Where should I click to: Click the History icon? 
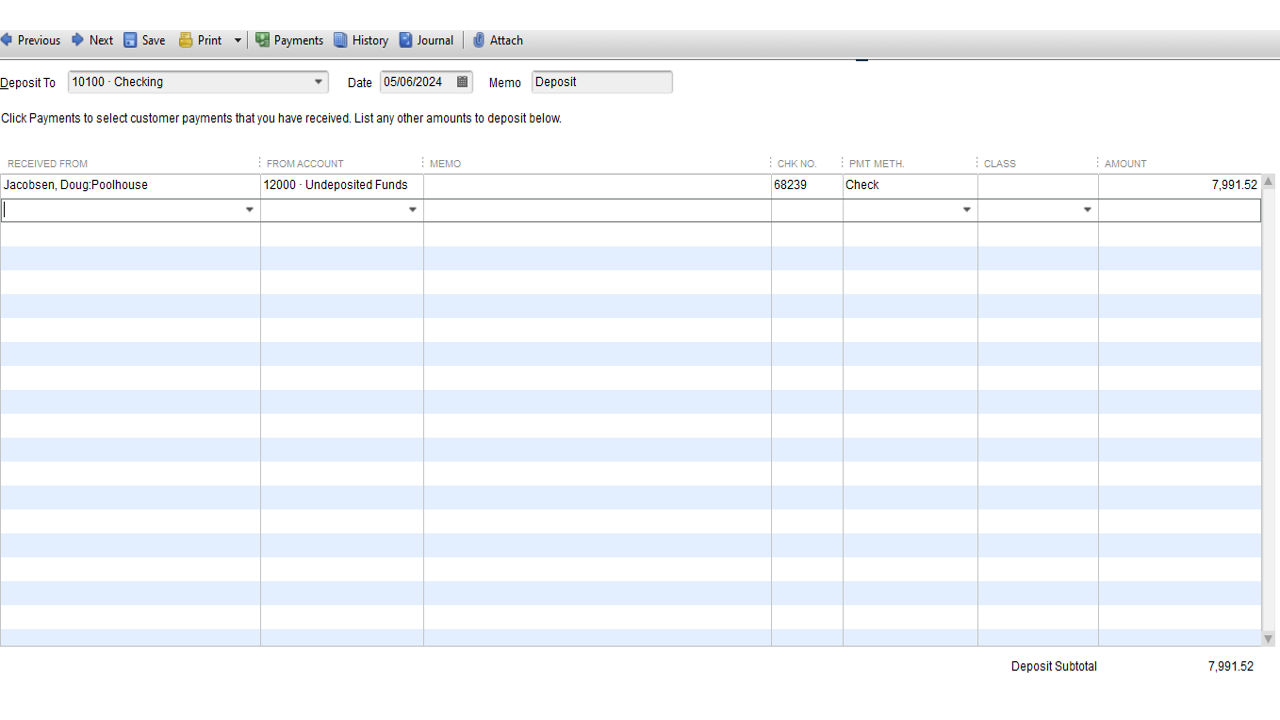[341, 40]
